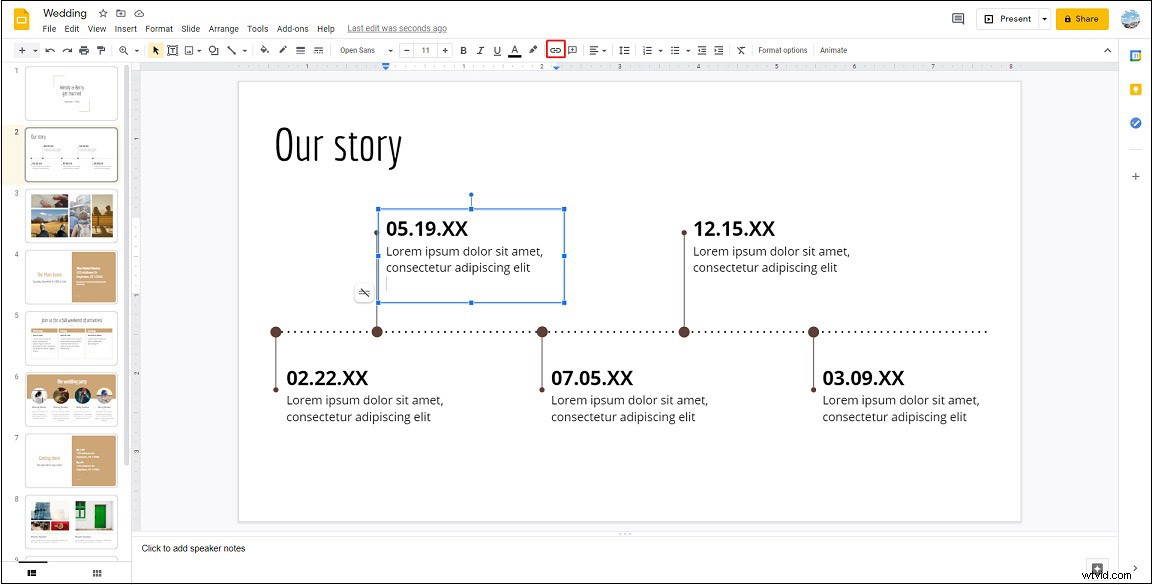Insert a comment using the comment icon
The height and width of the screenshot is (585, 1152).
573,50
